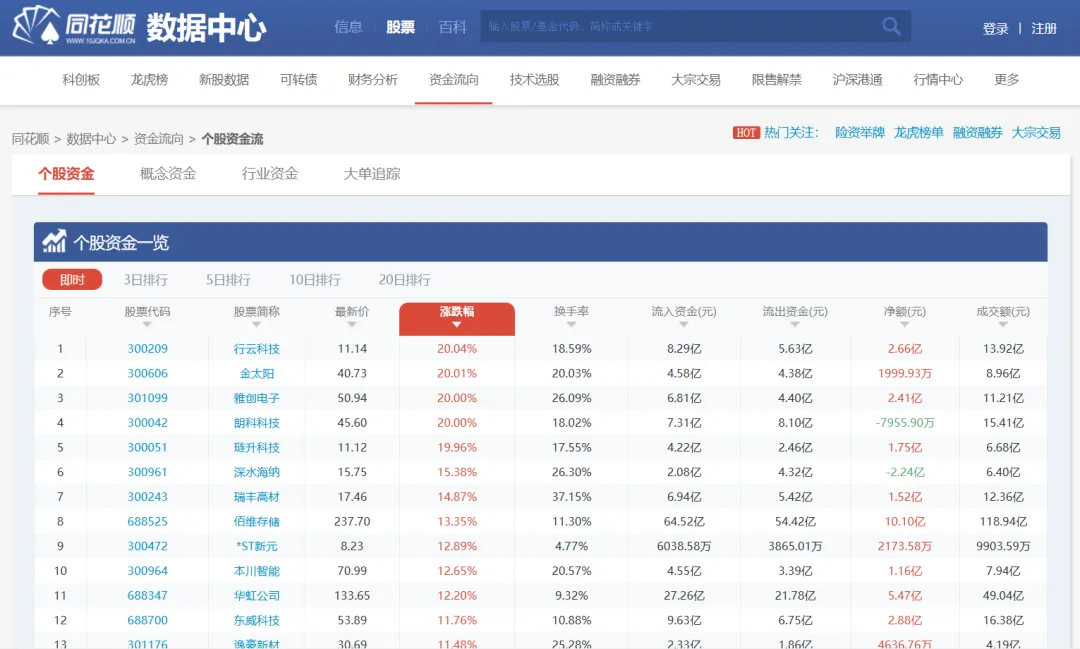Switch to 5日排行 ranking
Image resolution: width=1080 pixels, height=649 pixels.
[228, 280]
